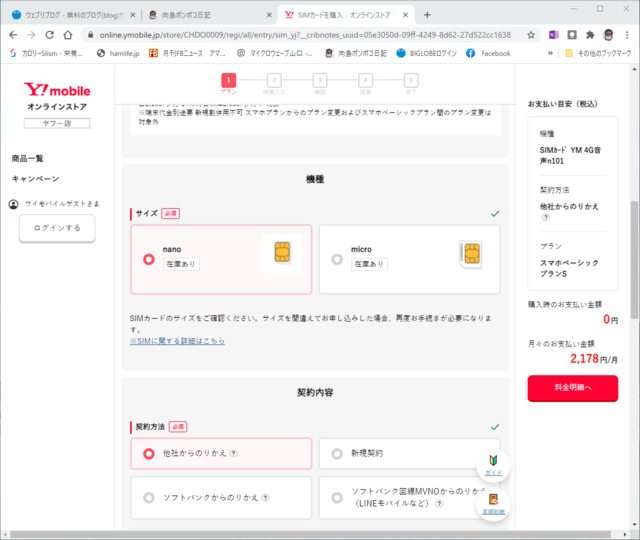Viewport: 640px width, 540px height.
Task: Click the site info lock icon
Action: click(91, 35)
